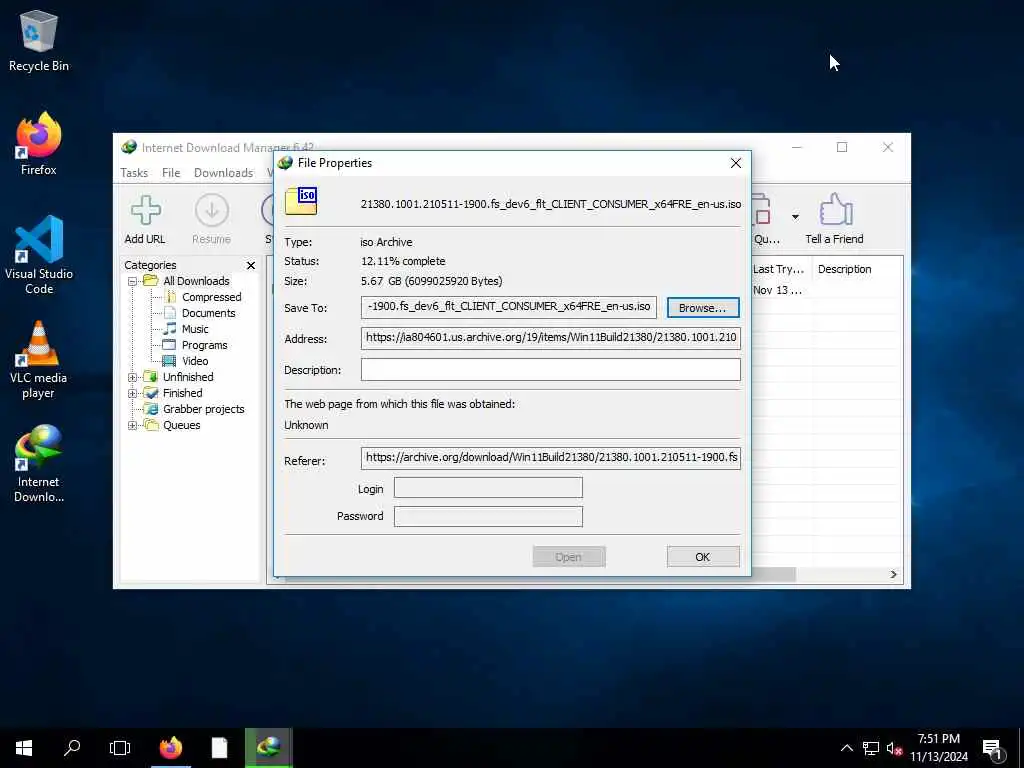Click the Compressed category folder icon
The height and width of the screenshot is (768, 1024).
170,296
